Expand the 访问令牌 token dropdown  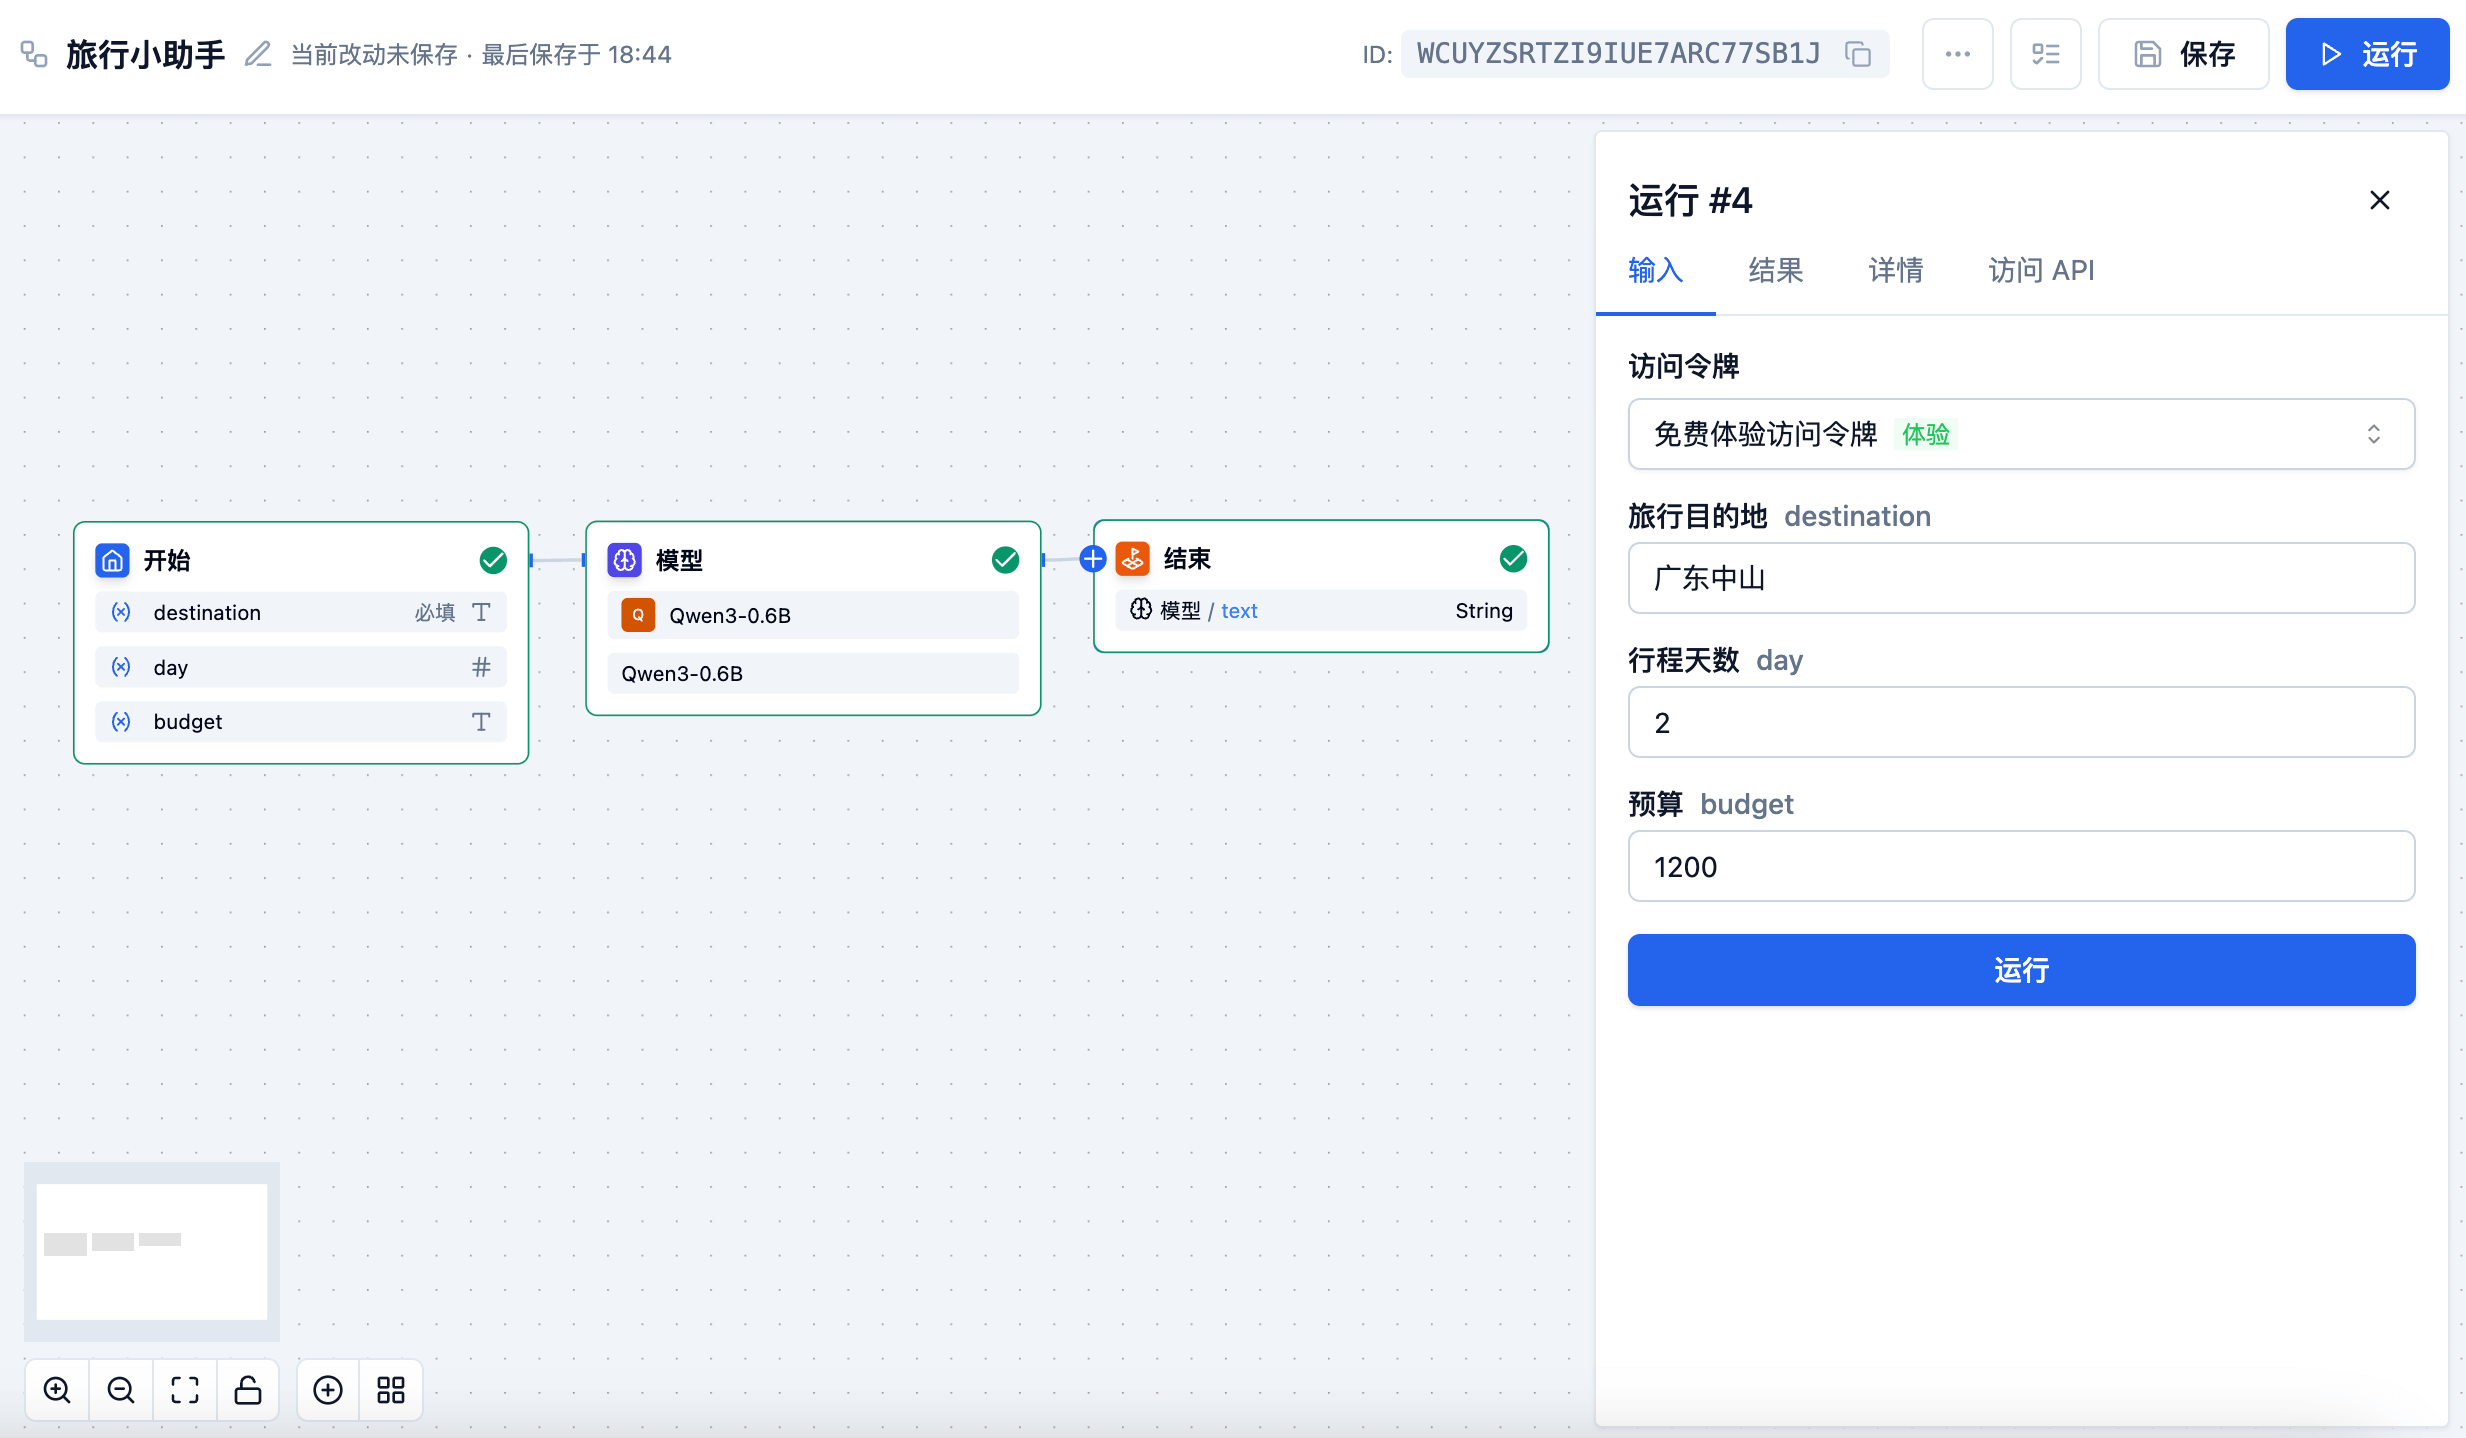pos(2021,434)
